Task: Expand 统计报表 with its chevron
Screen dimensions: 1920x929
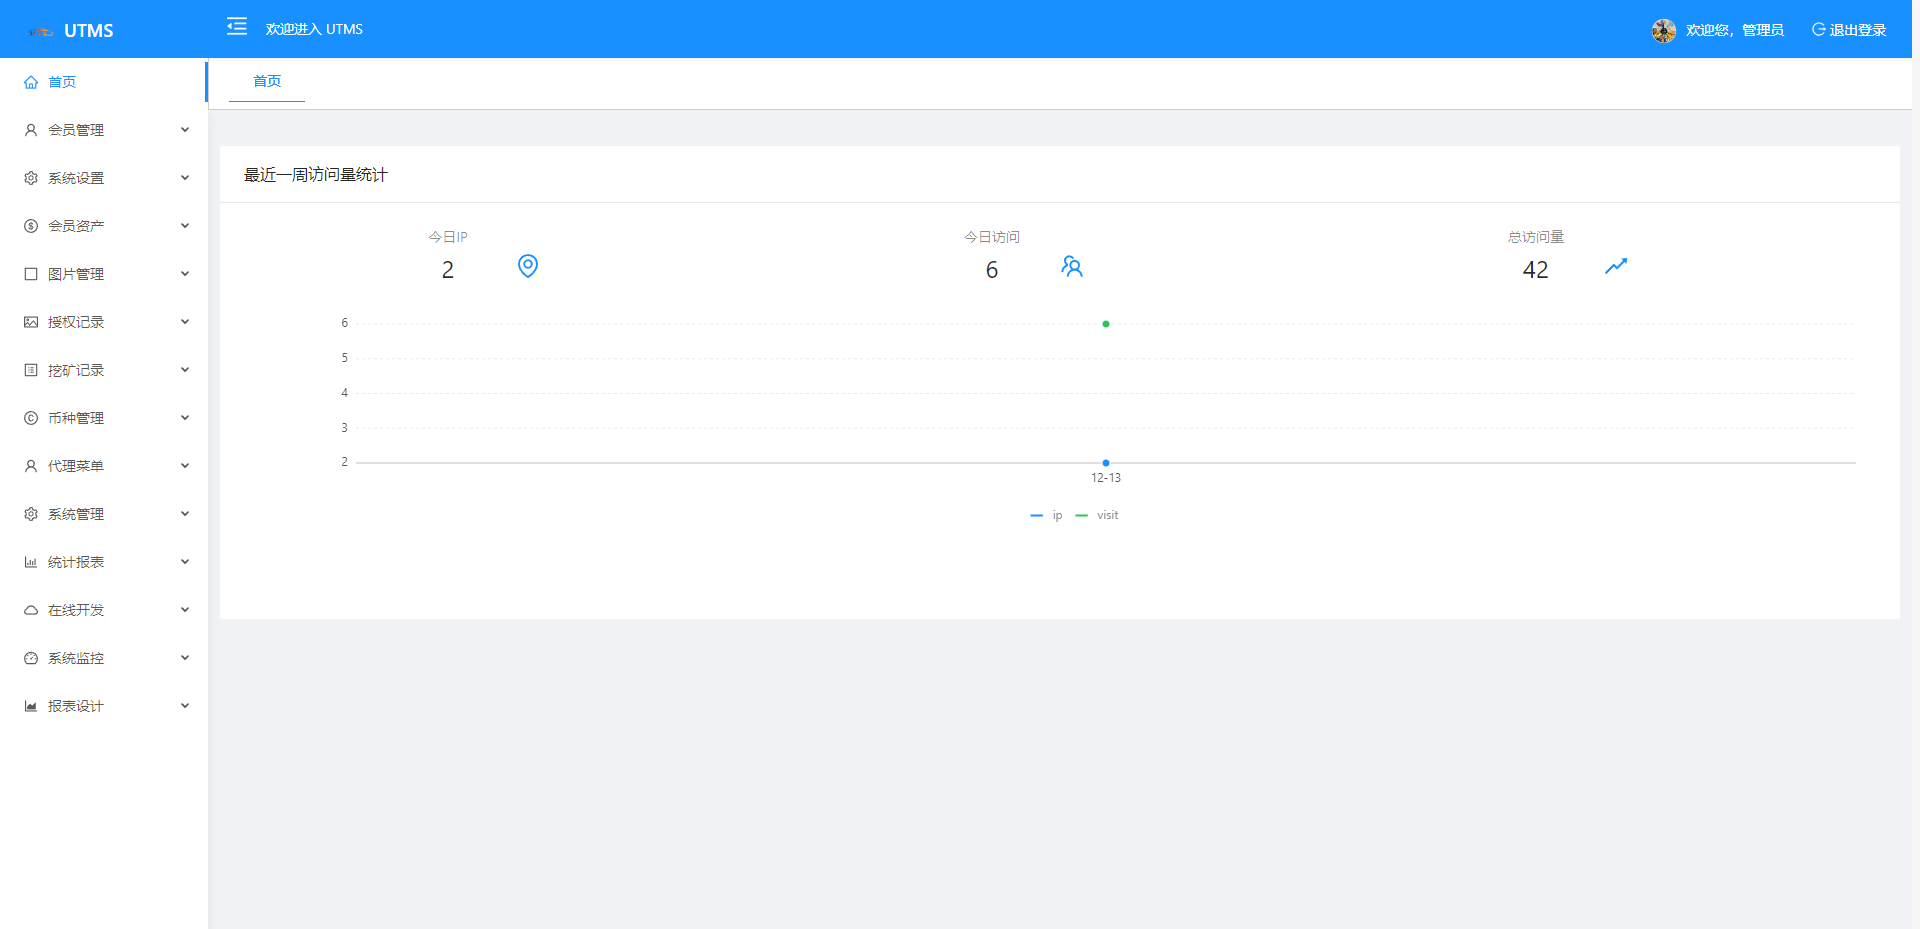Action: coord(185,562)
